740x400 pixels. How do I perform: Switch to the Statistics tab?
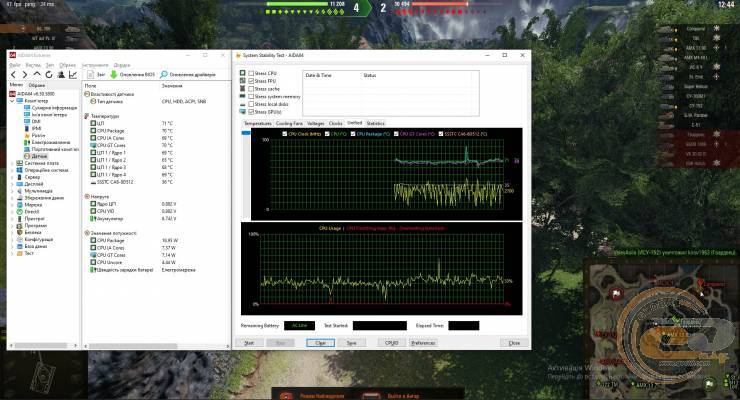376,123
